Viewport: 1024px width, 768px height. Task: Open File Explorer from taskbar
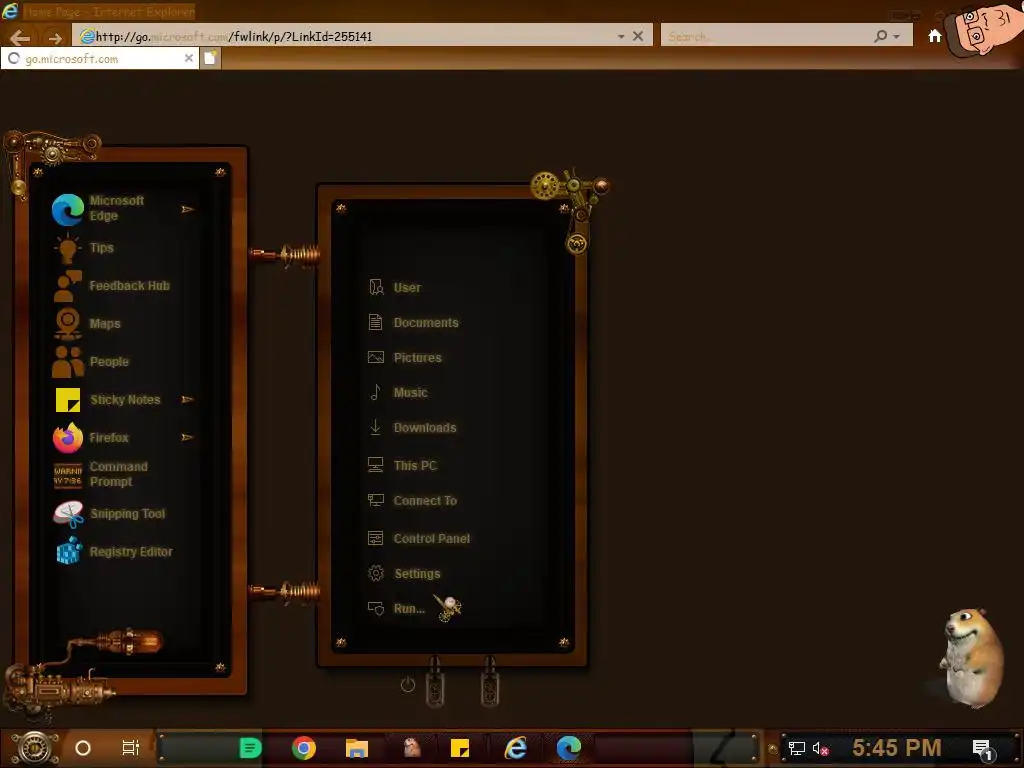click(357, 748)
